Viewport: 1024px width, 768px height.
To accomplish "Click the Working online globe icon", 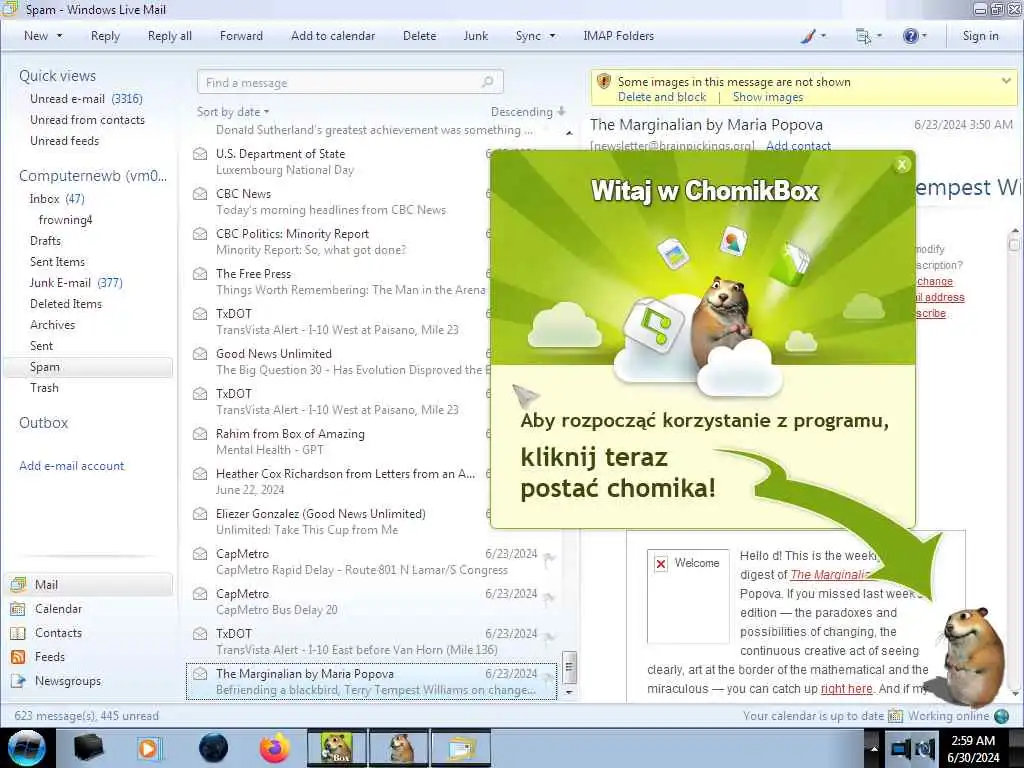I will point(1001,716).
